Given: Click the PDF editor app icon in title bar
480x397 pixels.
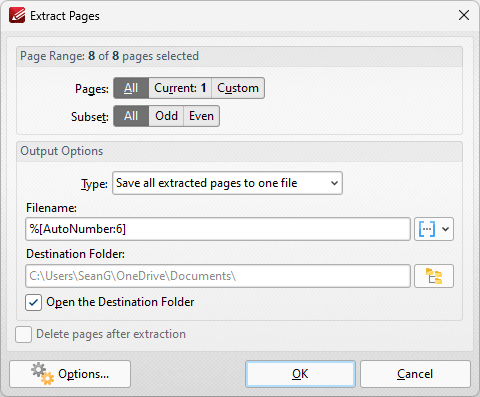Looking at the screenshot, I should pyautogui.click(x=17, y=15).
